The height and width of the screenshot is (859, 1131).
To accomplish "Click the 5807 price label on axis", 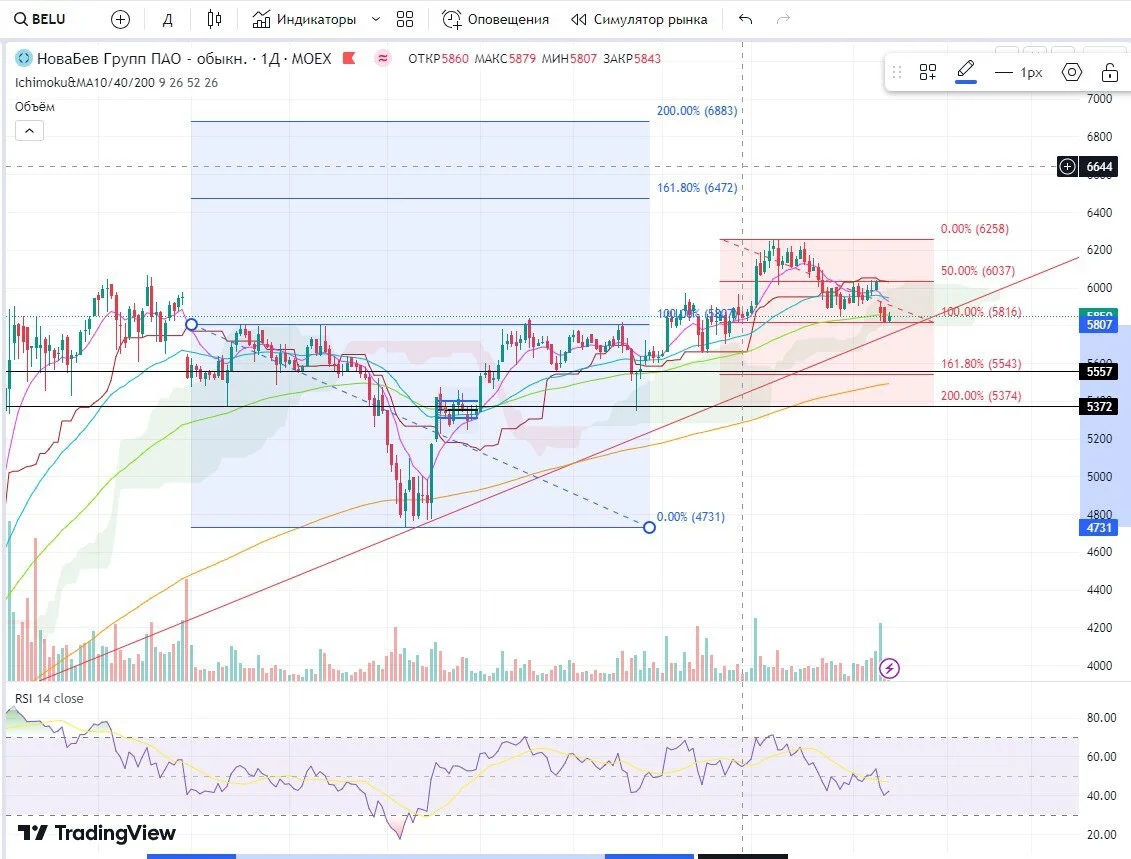I will point(1099,325).
